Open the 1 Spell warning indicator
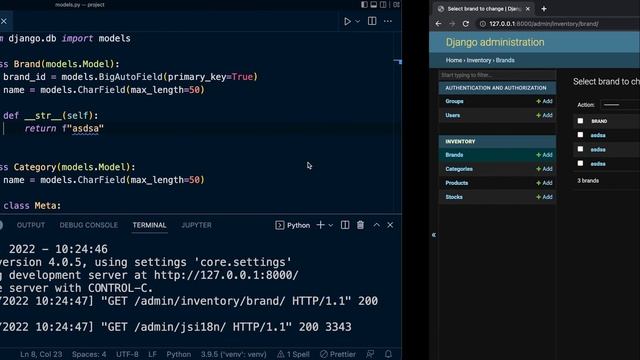Image resolution: width=640 pixels, height=360 pixels. [293, 354]
